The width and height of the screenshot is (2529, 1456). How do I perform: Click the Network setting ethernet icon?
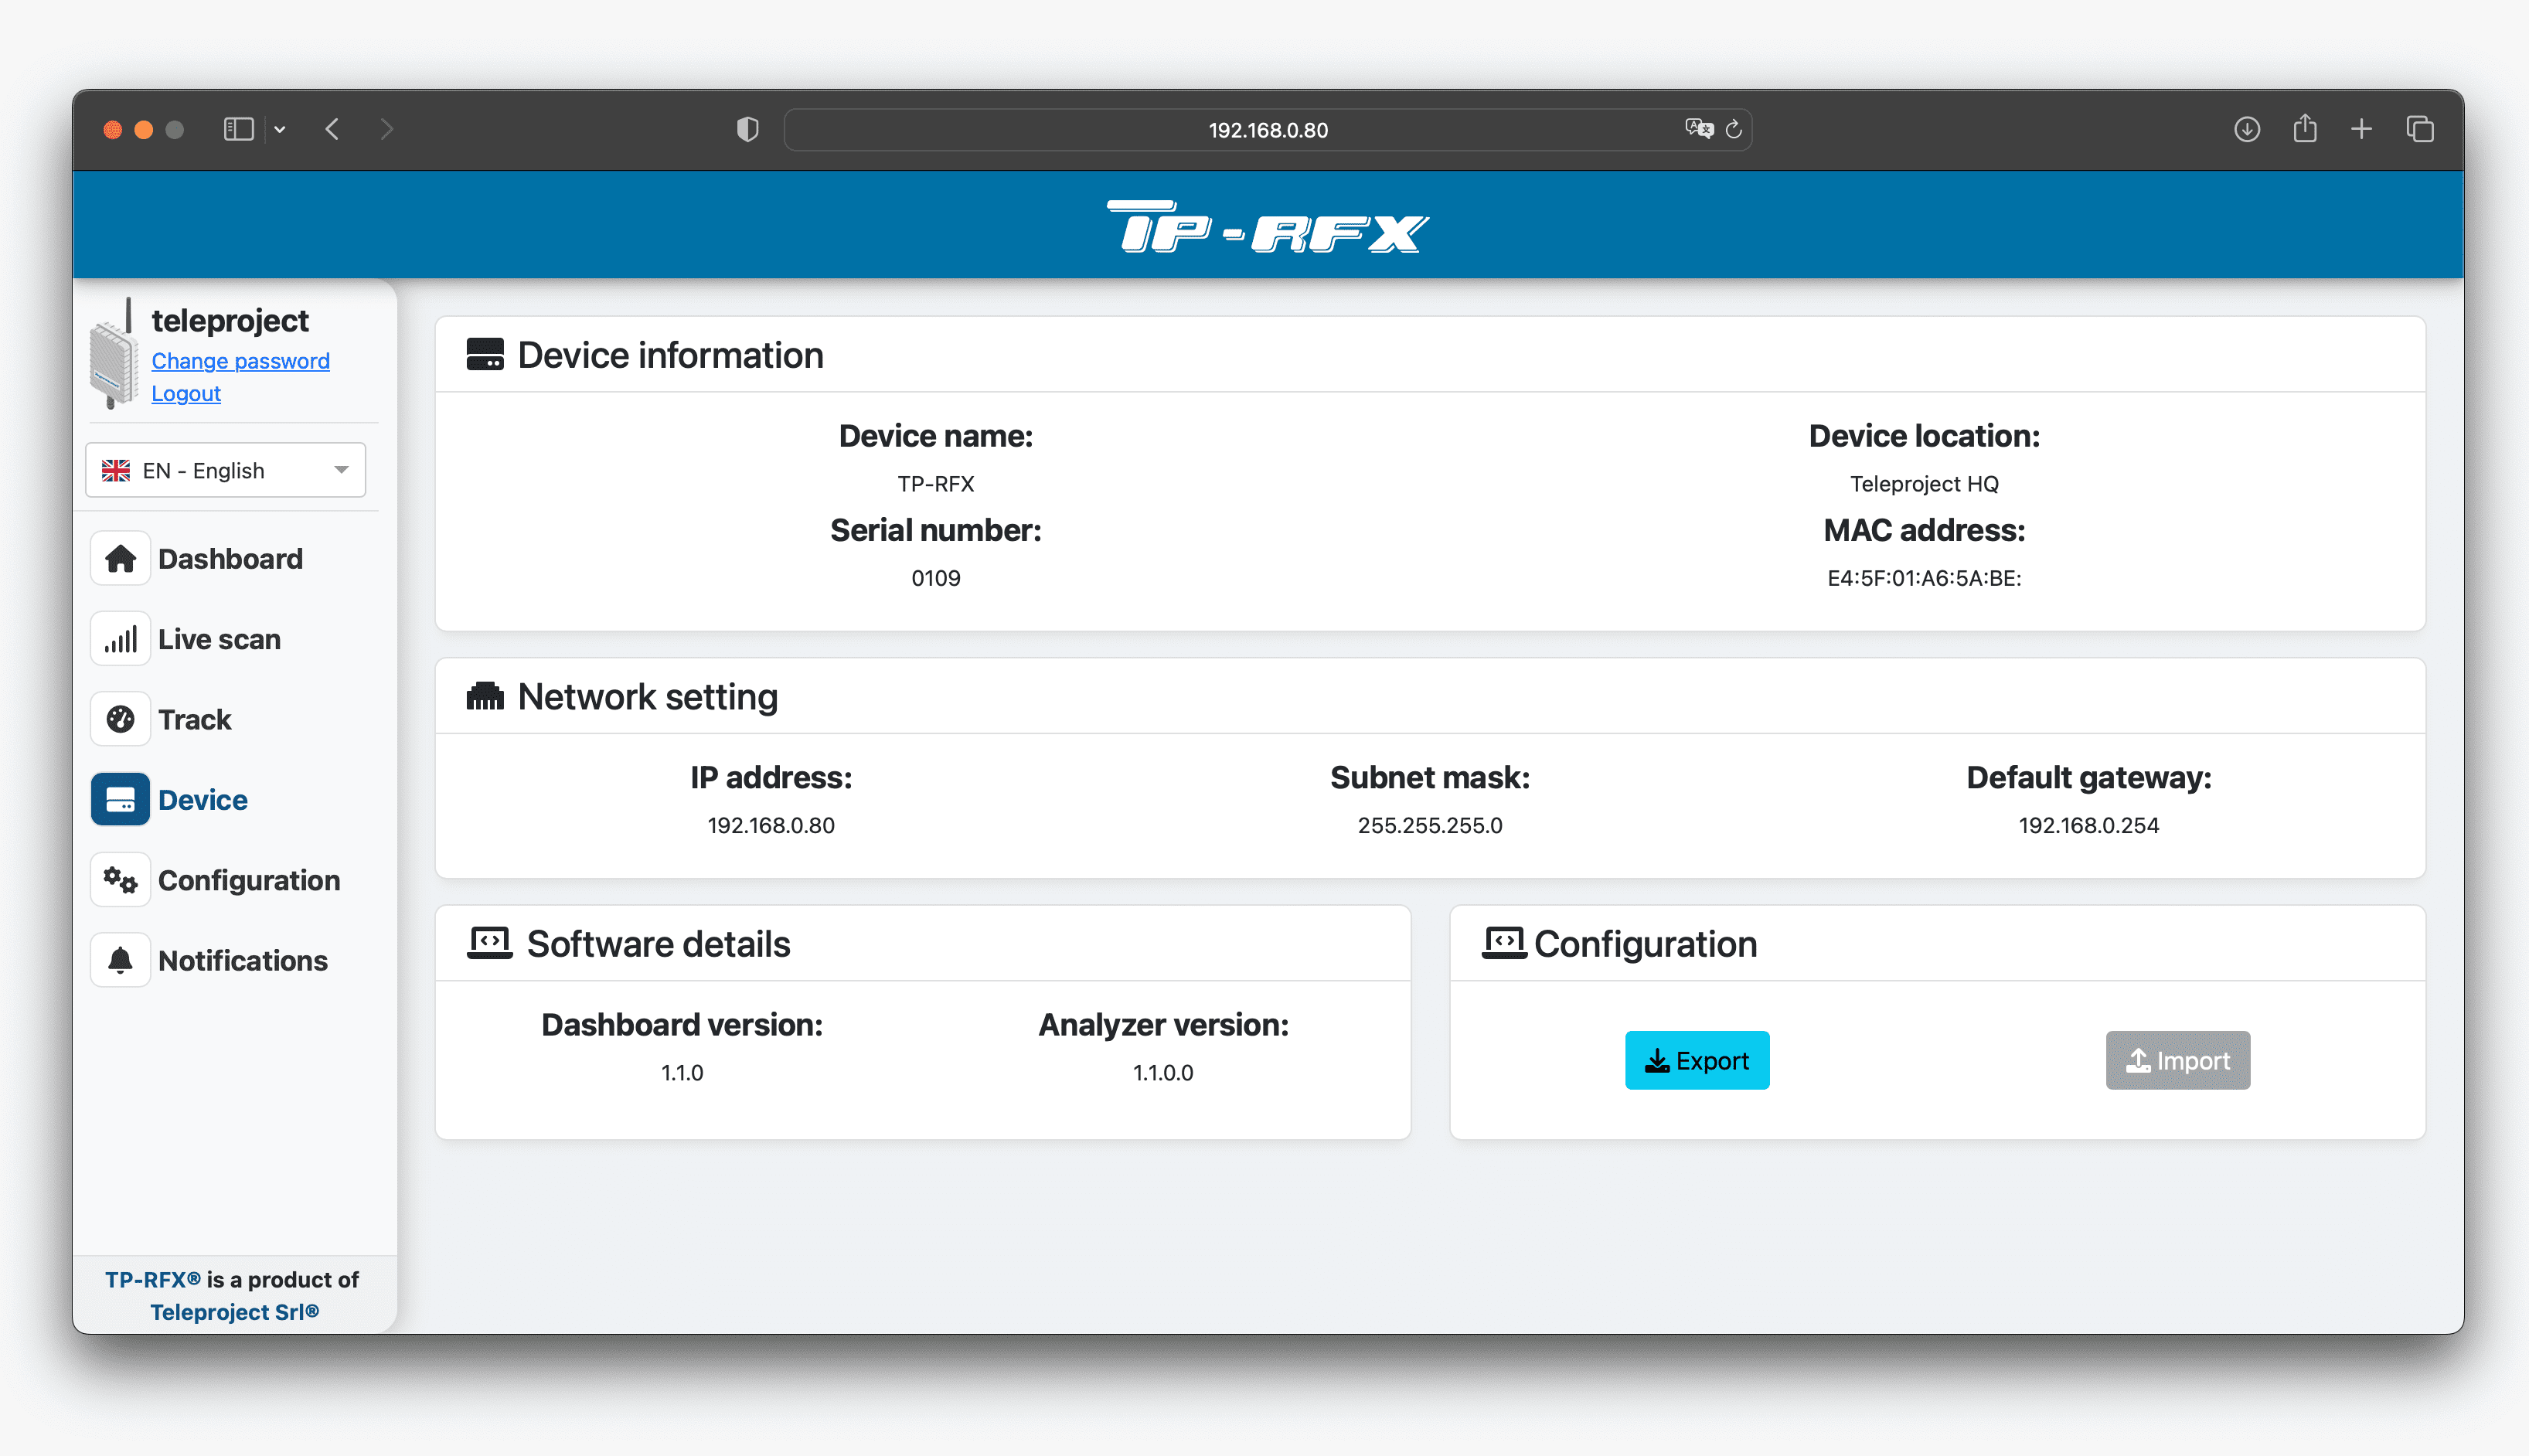485,696
